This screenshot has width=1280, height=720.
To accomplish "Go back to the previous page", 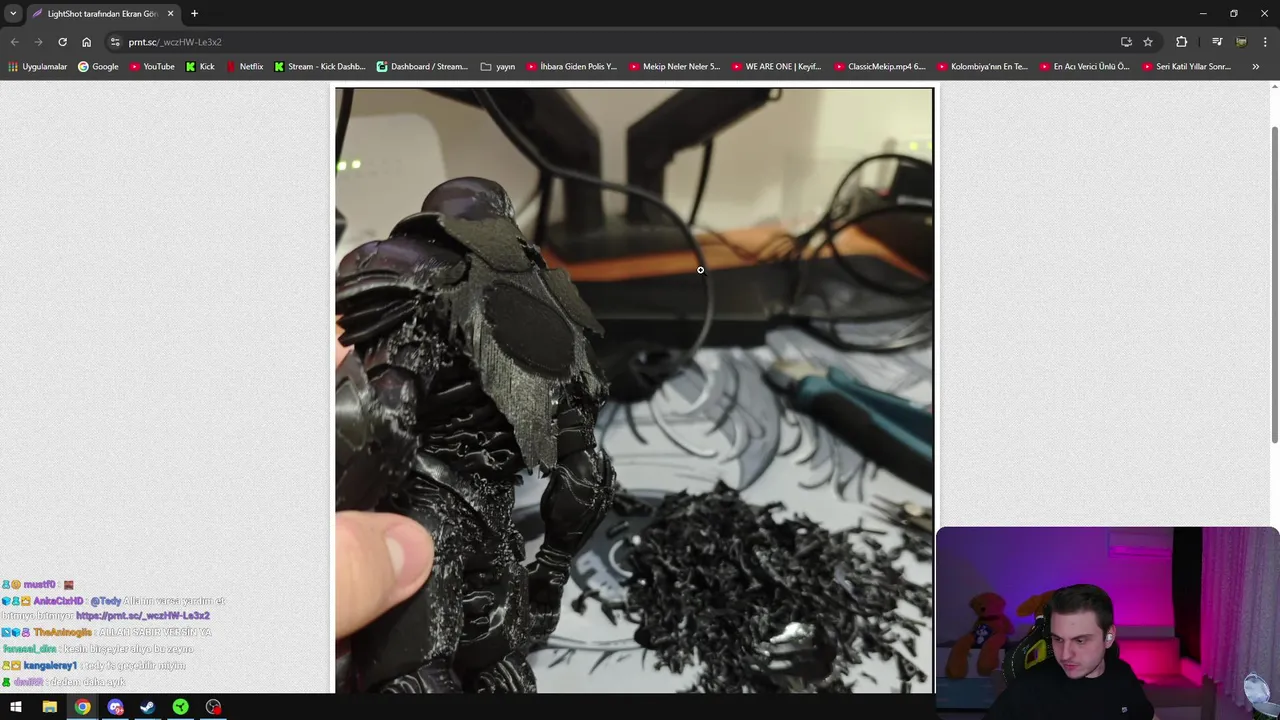I will point(14,42).
